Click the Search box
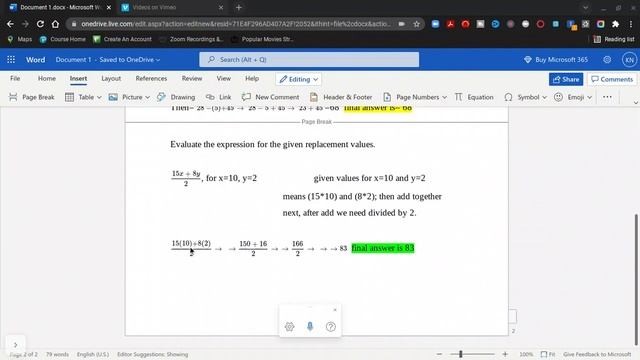Image resolution: width=640 pixels, height=360 pixels. pyautogui.click(x=309, y=60)
